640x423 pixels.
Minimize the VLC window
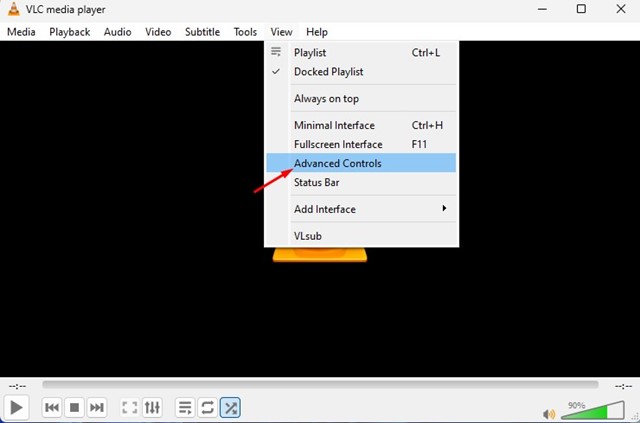point(542,9)
